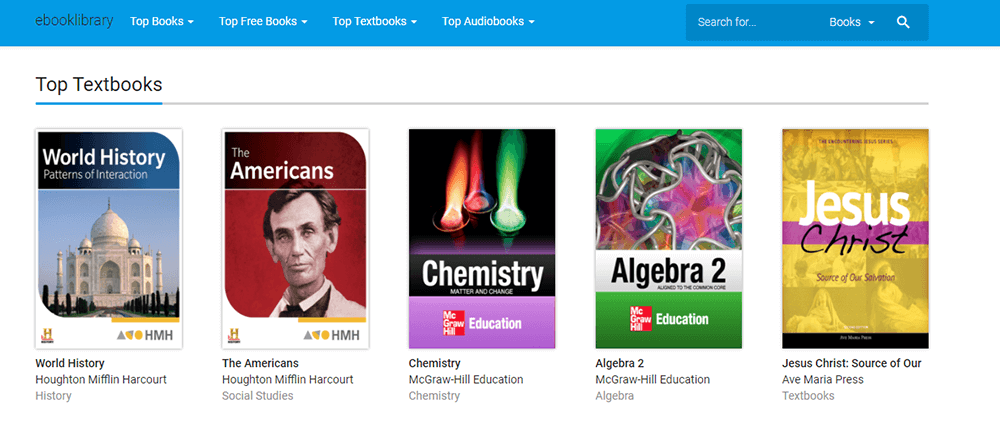
Task: Open the Books search category selector
Action: 851,22
